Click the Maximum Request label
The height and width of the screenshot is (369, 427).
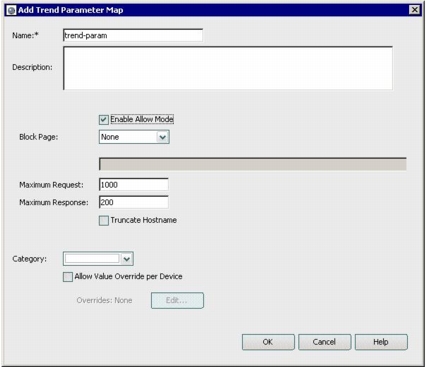[51, 185]
